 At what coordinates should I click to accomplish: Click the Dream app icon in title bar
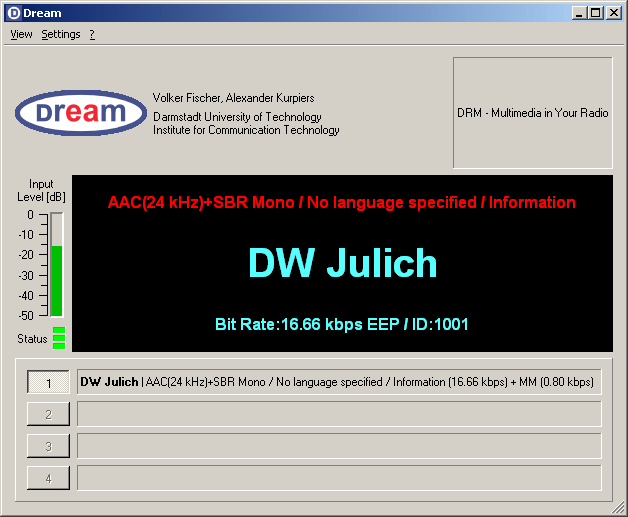pos(13,12)
